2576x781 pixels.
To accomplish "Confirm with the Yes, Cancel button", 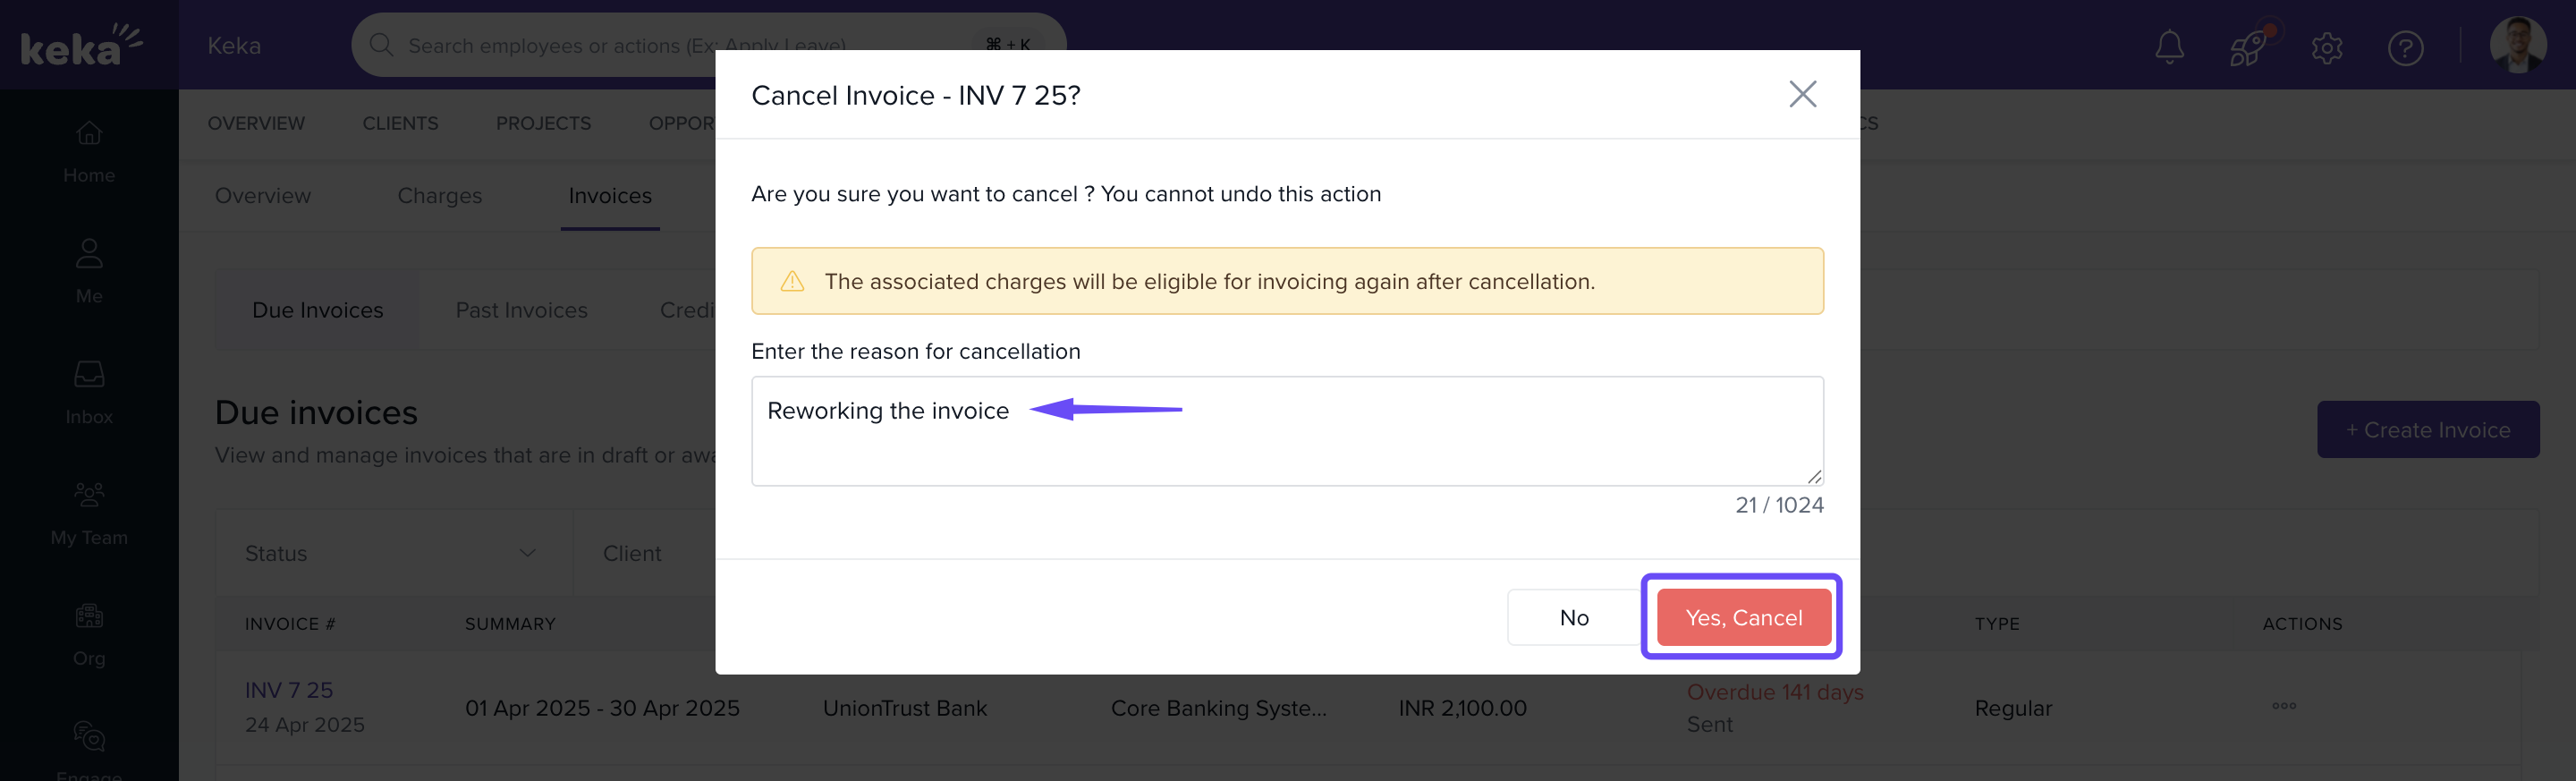I will pyautogui.click(x=1743, y=617).
